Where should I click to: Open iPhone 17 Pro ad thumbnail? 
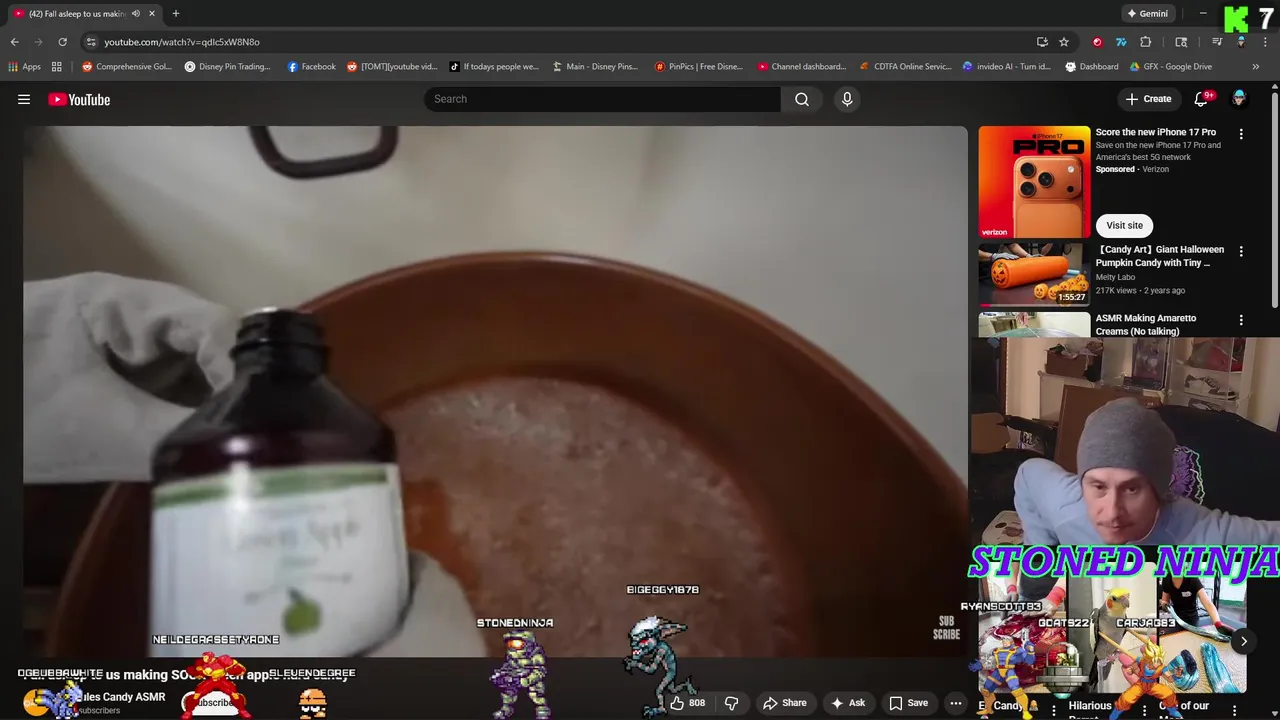pos(1034,182)
